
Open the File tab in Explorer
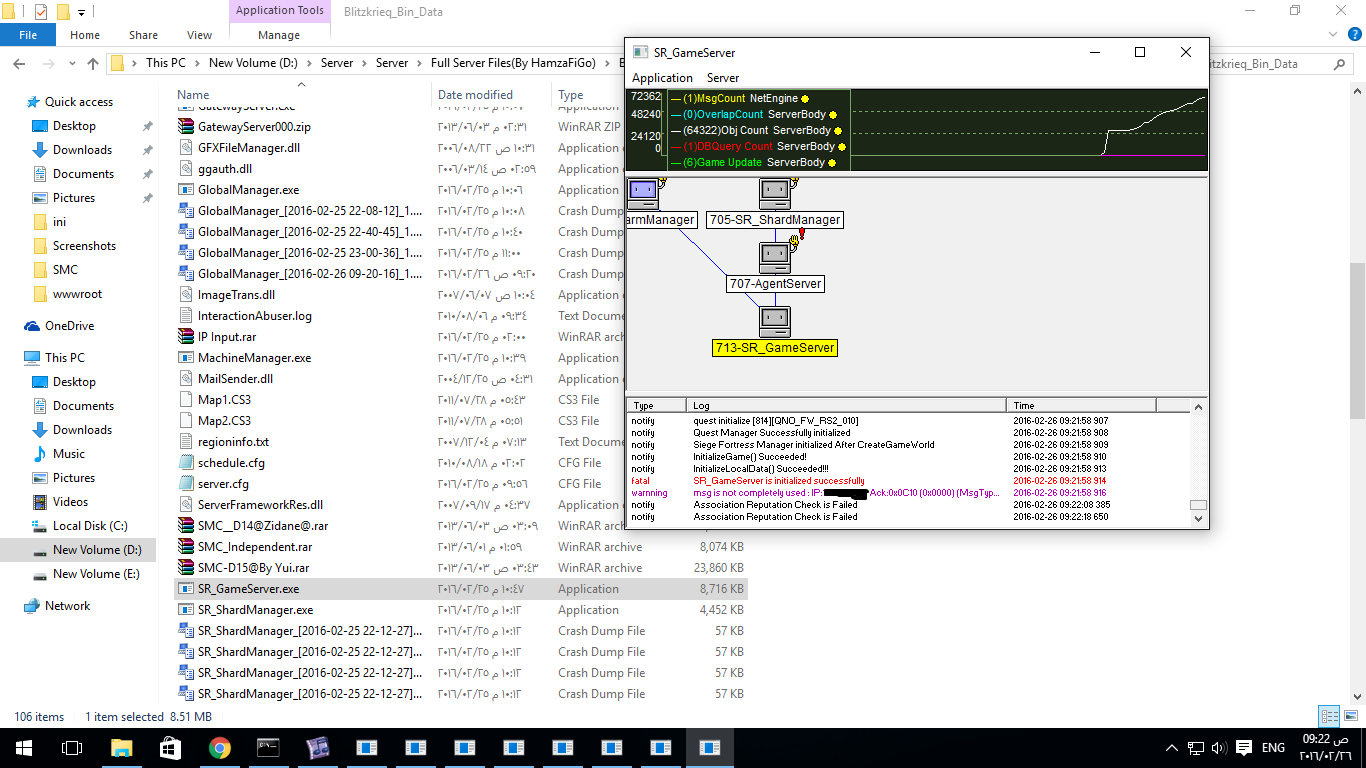tap(28, 35)
